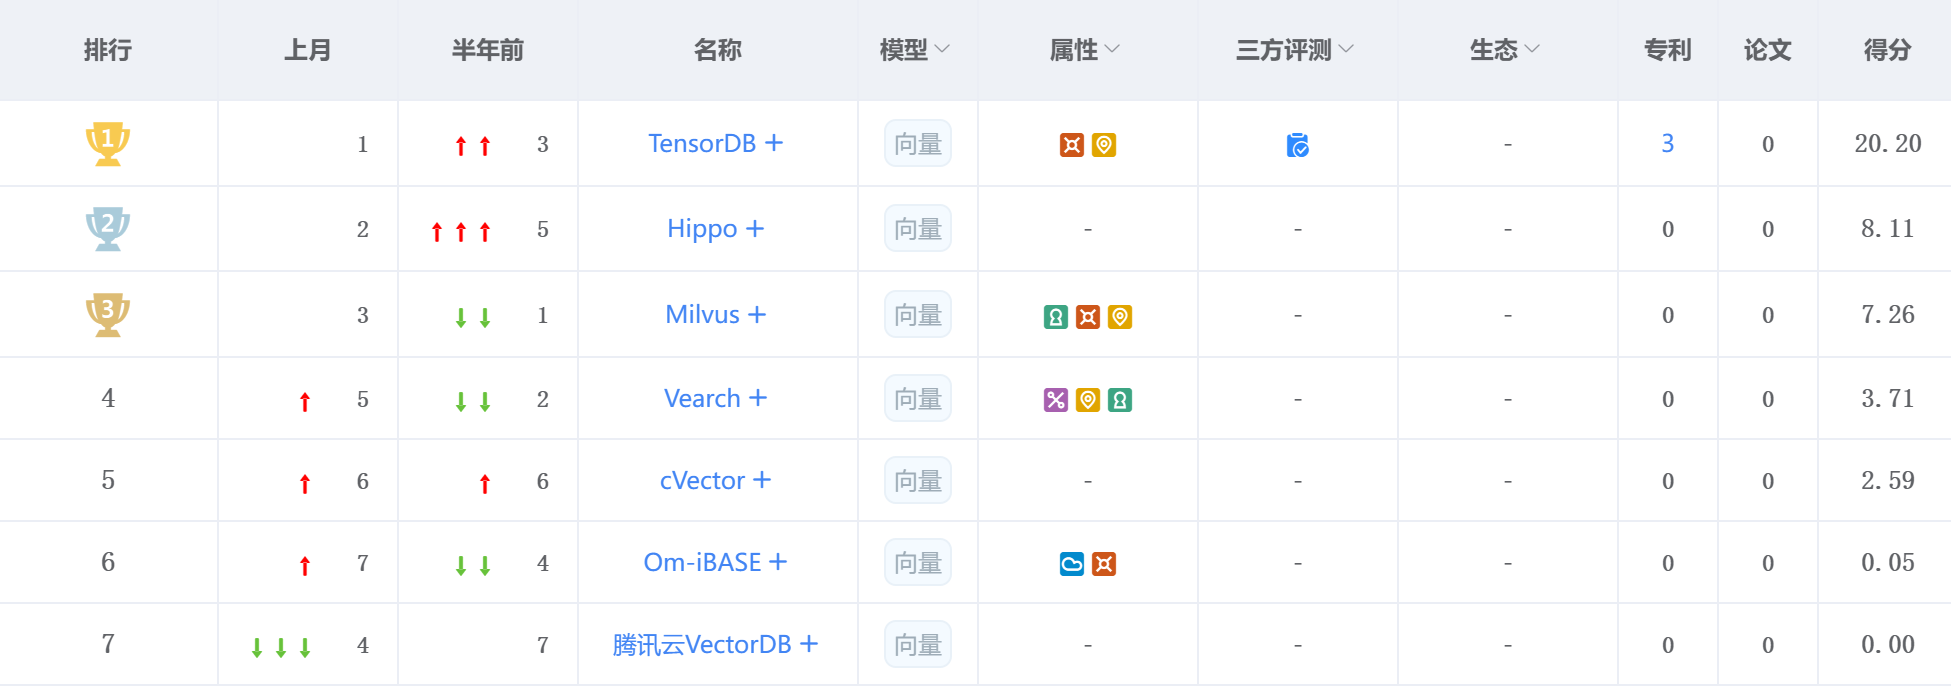Open the 属性 column filter dropdown
The width and height of the screenshot is (1951, 689).
coord(1084,50)
